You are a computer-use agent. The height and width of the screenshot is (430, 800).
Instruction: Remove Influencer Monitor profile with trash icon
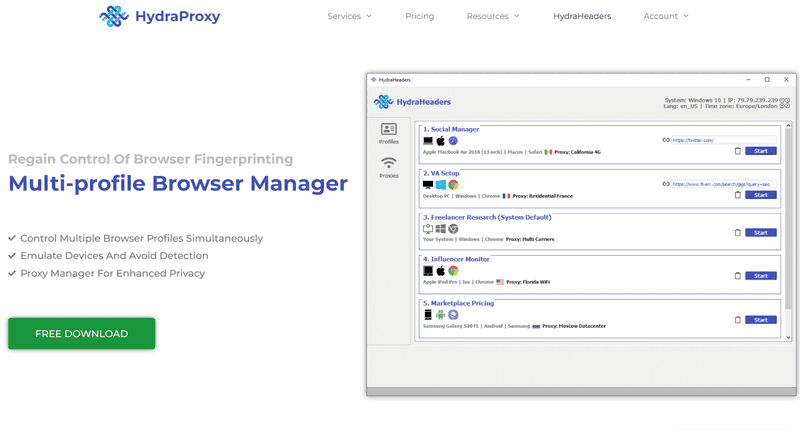[x=737, y=276]
